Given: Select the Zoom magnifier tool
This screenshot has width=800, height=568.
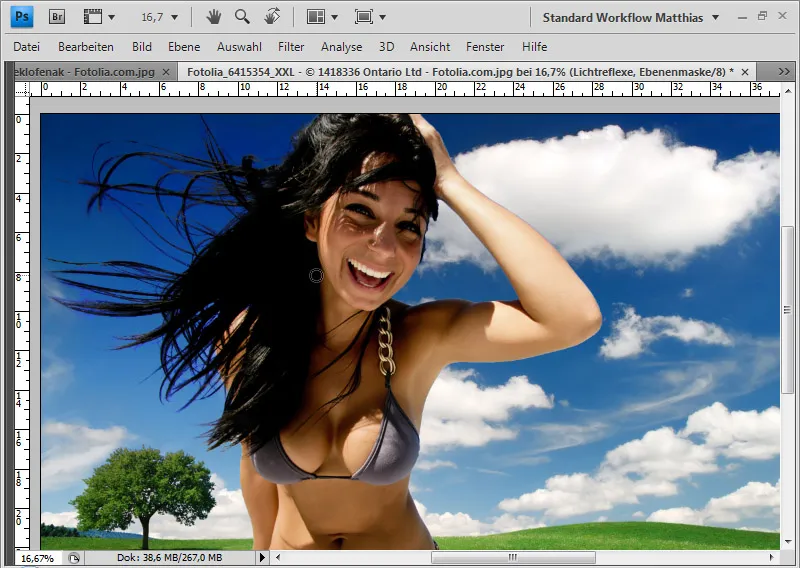Looking at the screenshot, I should click(x=242, y=17).
